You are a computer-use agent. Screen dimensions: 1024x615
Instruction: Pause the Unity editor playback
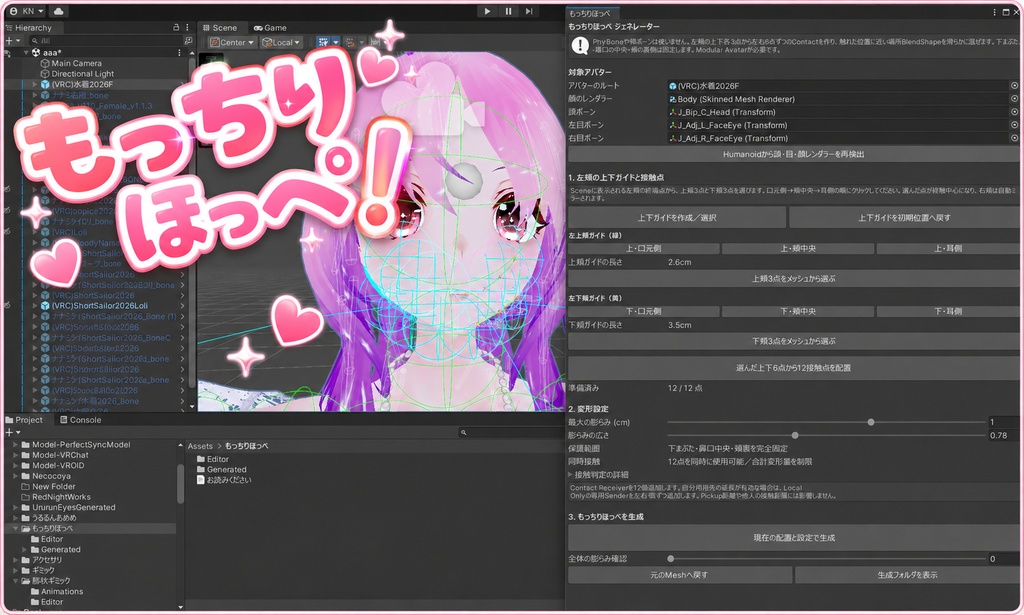point(508,11)
